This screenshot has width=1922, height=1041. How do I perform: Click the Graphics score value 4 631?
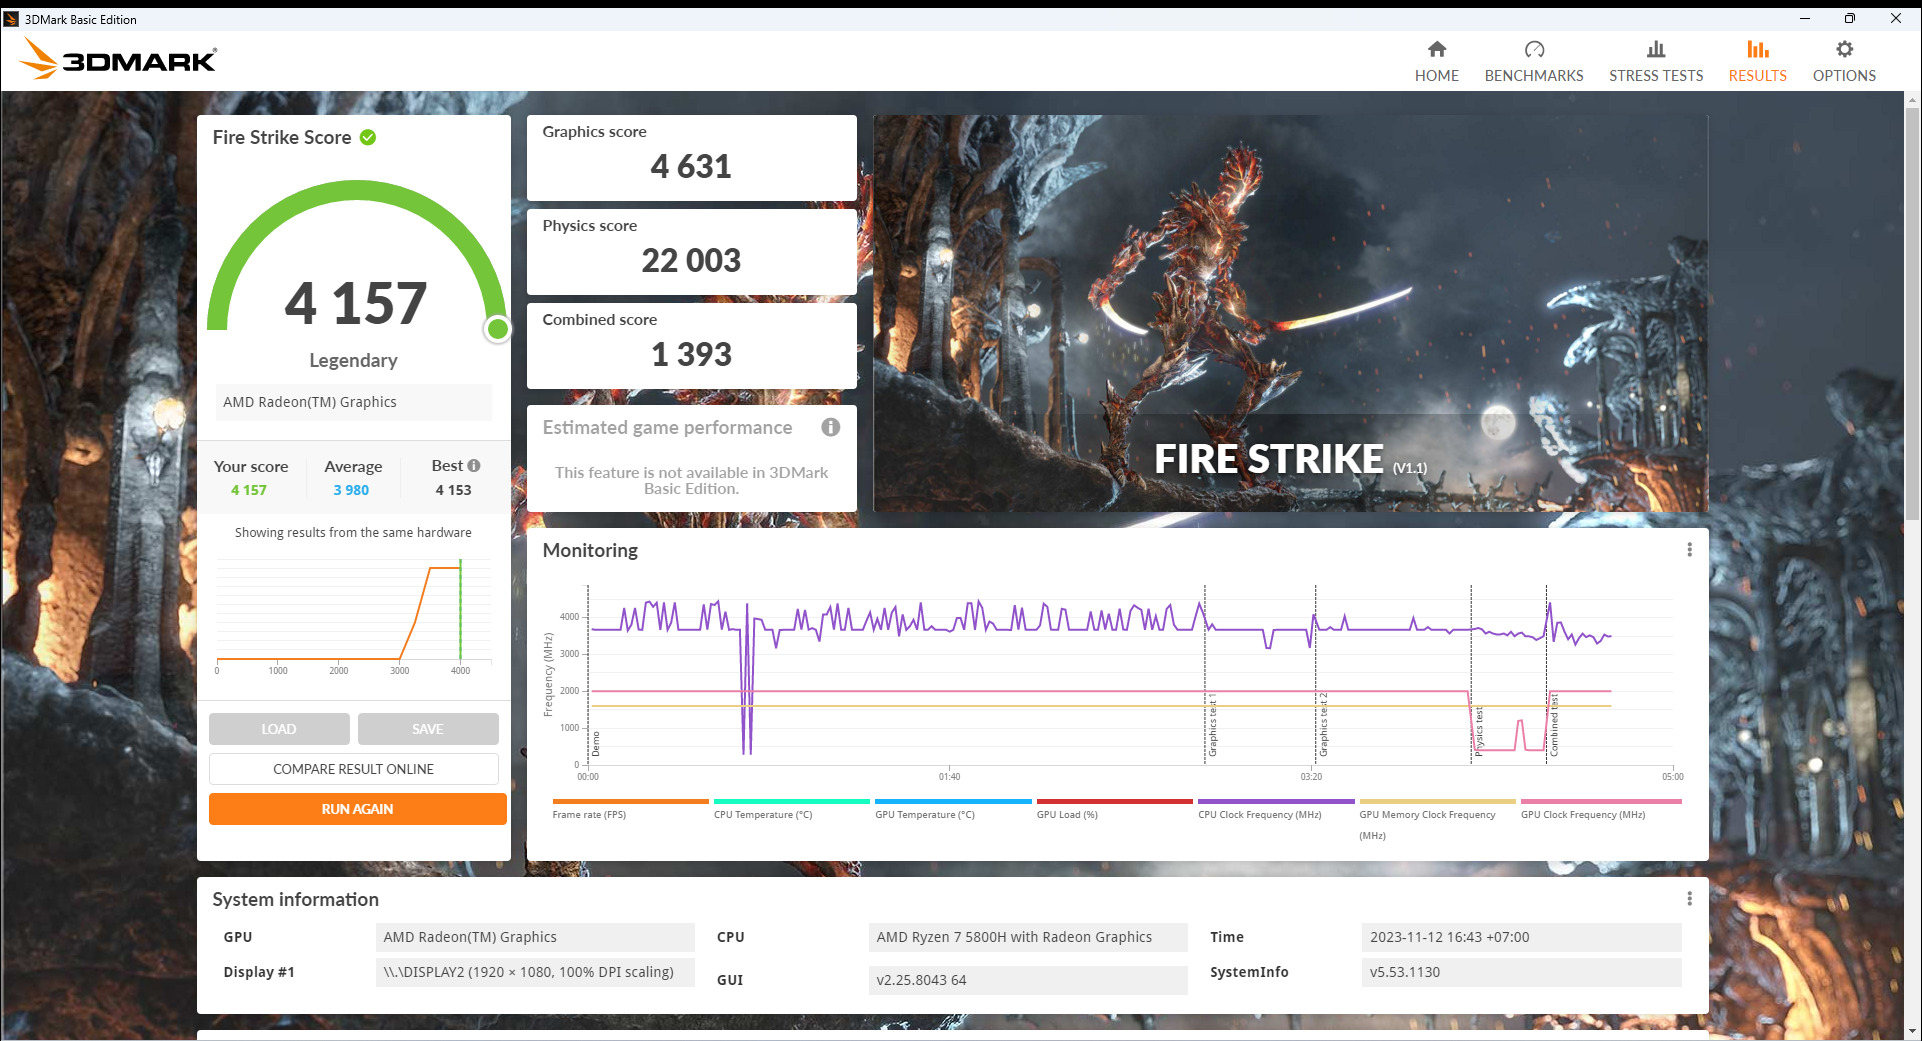pos(691,166)
